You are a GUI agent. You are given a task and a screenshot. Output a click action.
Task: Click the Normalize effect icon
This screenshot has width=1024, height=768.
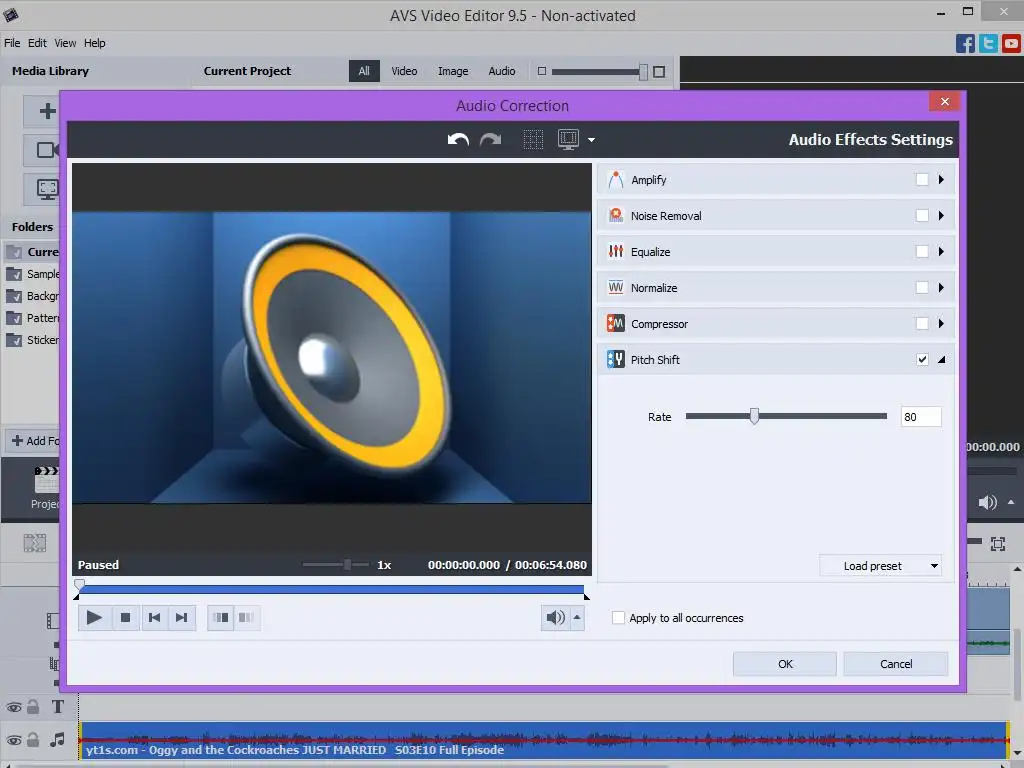click(x=615, y=287)
